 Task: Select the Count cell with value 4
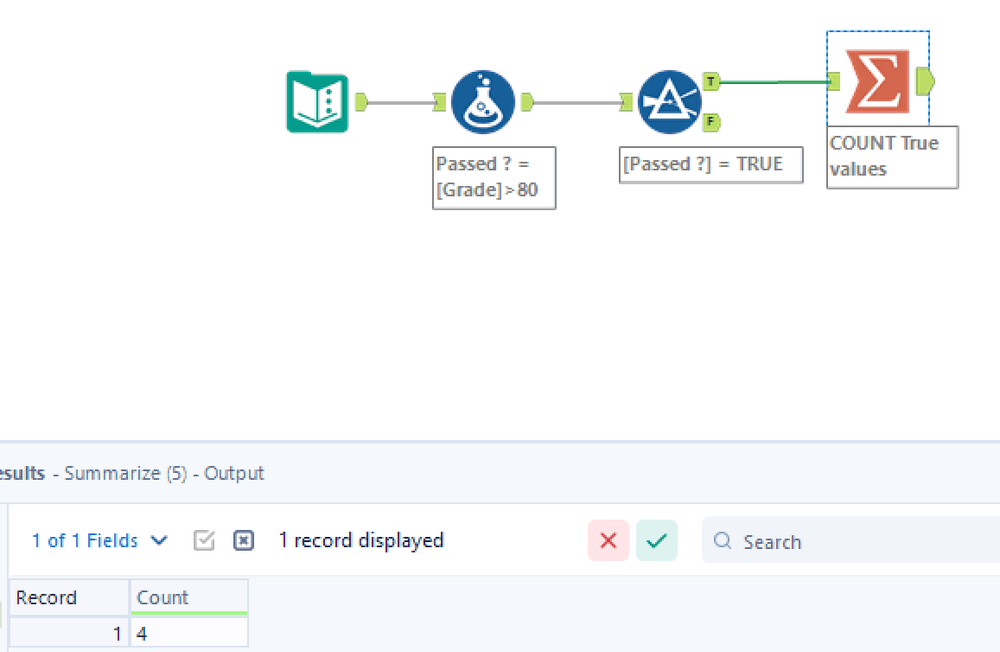point(189,633)
